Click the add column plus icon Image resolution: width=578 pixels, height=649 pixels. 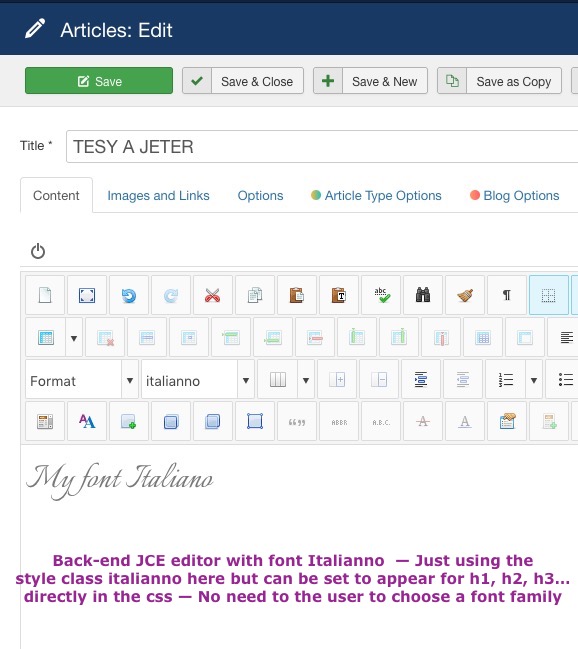337,379
